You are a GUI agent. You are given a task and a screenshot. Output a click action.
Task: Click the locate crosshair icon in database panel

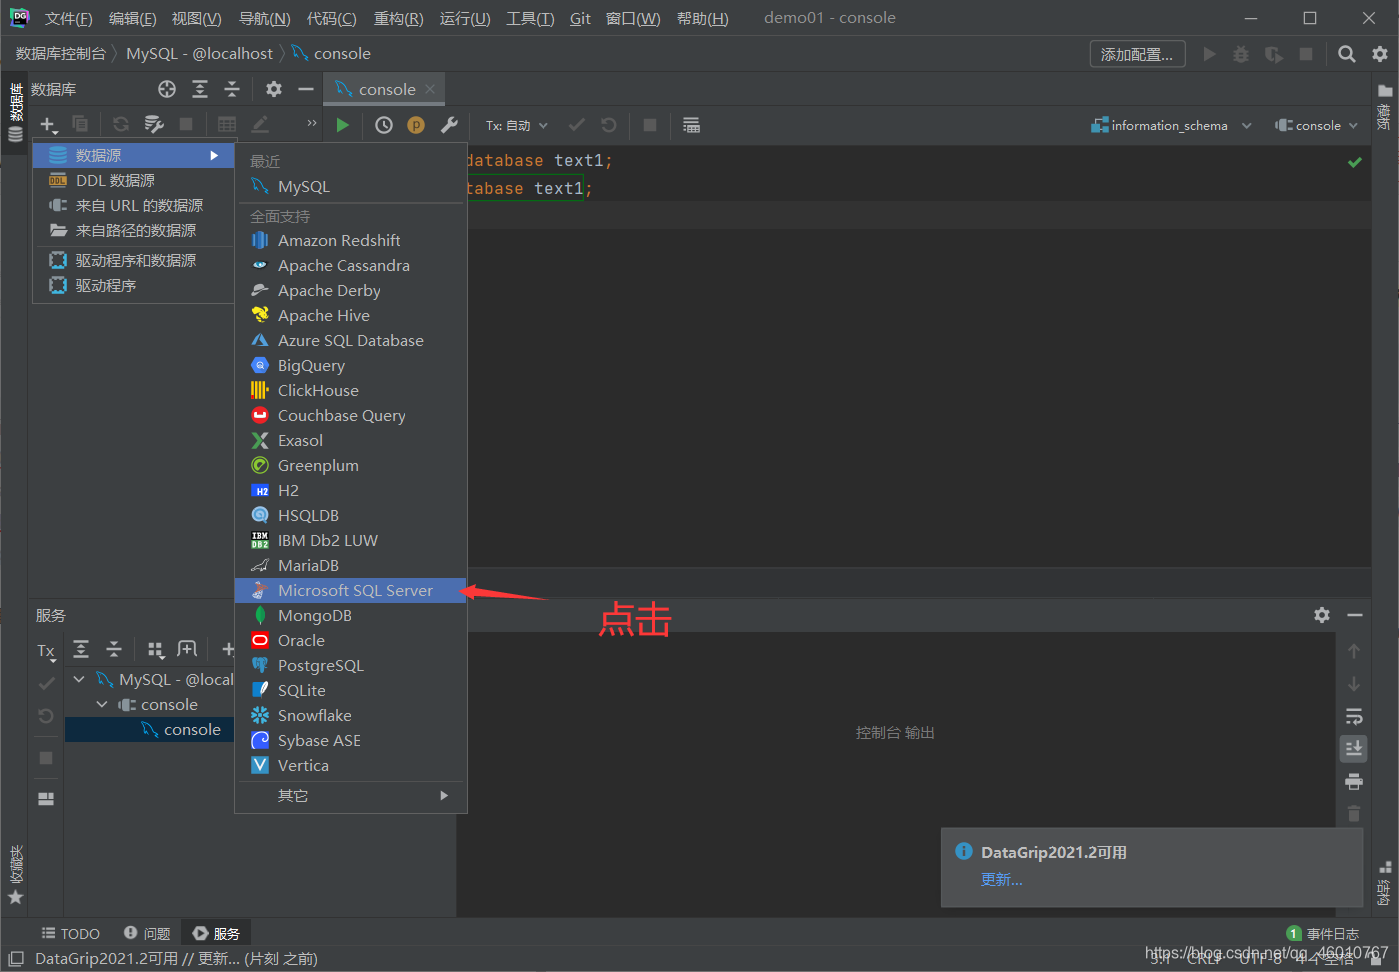[x=167, y=89]
